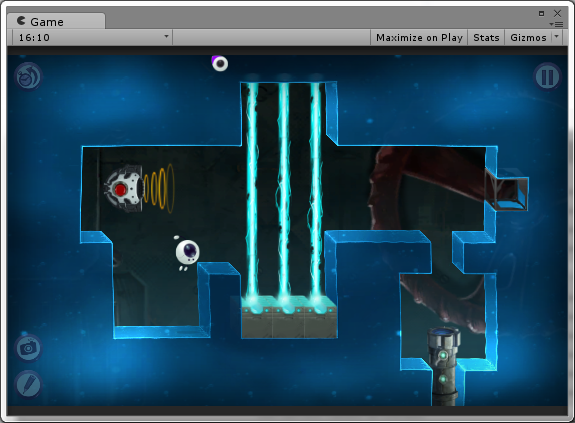575x423 pixels.
Task: Click the camera screenshot icon
Action: tap(28, 348)
